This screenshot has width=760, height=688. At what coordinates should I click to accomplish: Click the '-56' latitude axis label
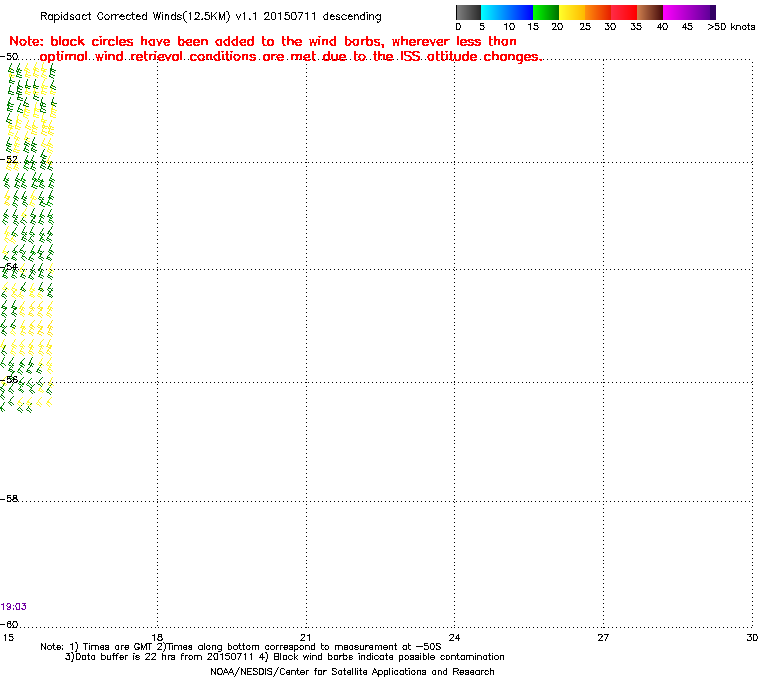[x=9, y=380]
